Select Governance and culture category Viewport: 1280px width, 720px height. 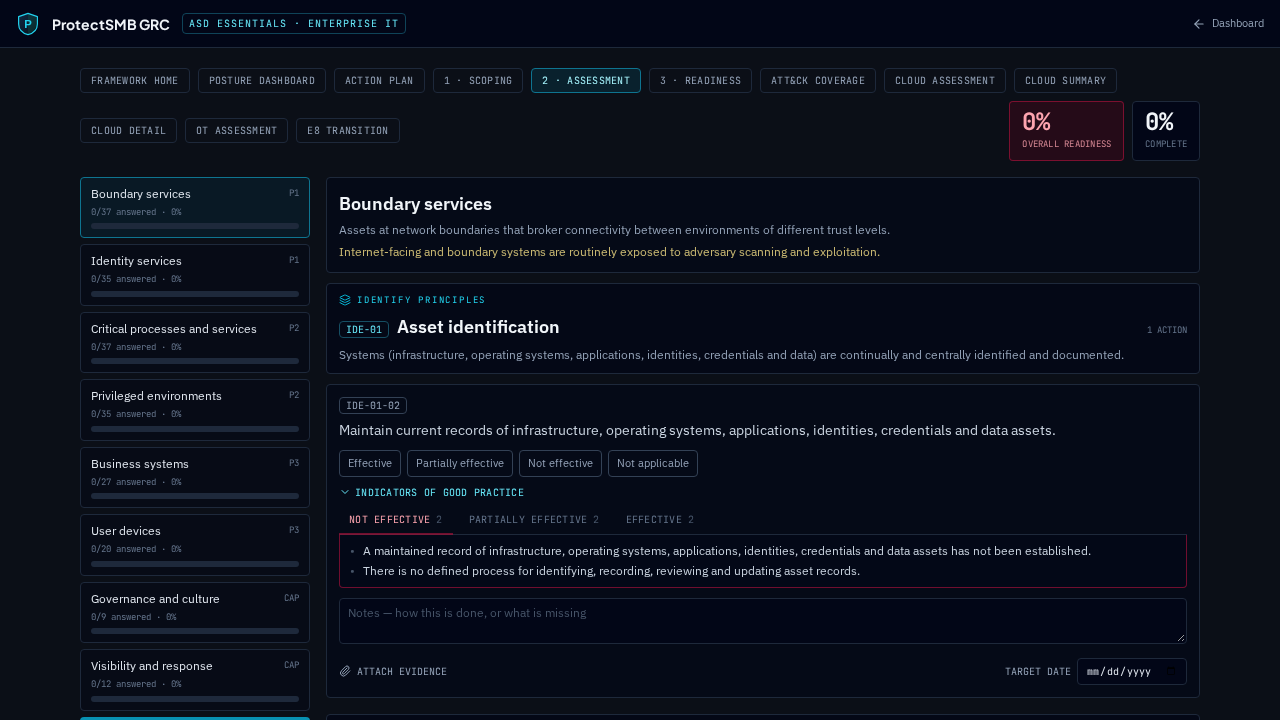click(x=195, y=613)
